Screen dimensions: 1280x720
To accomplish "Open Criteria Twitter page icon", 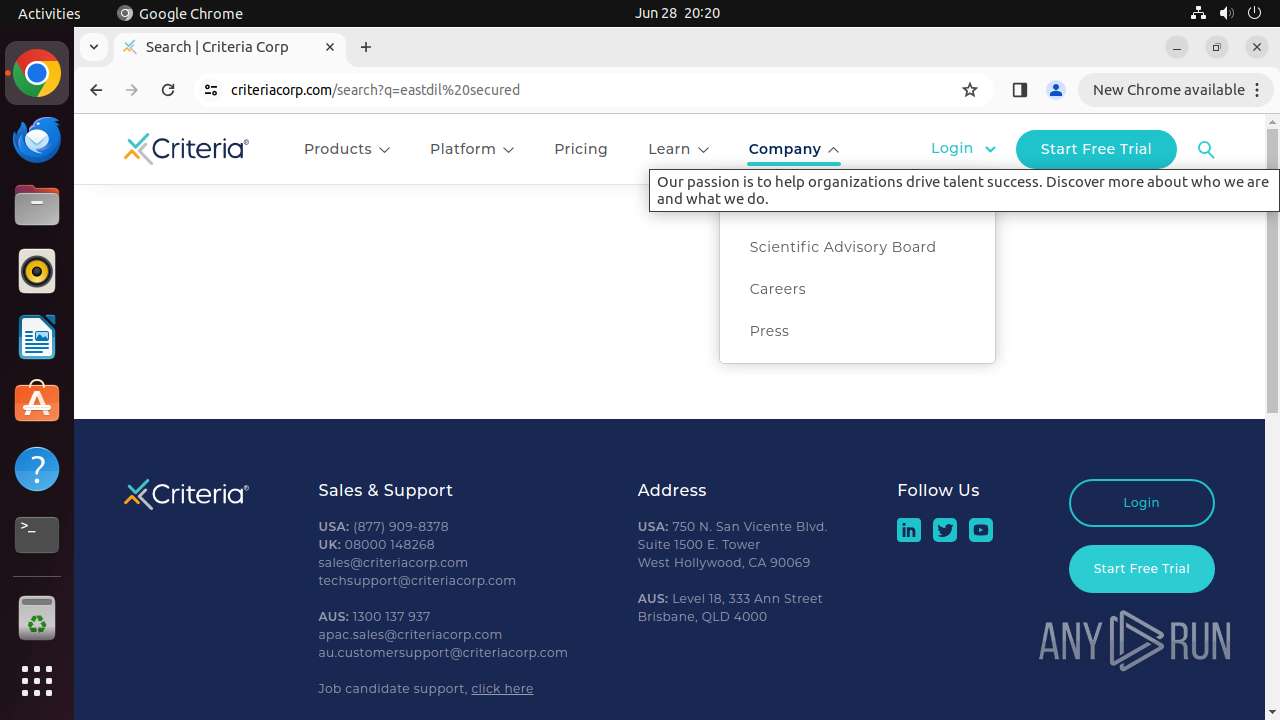I will (x=945, y=530).
